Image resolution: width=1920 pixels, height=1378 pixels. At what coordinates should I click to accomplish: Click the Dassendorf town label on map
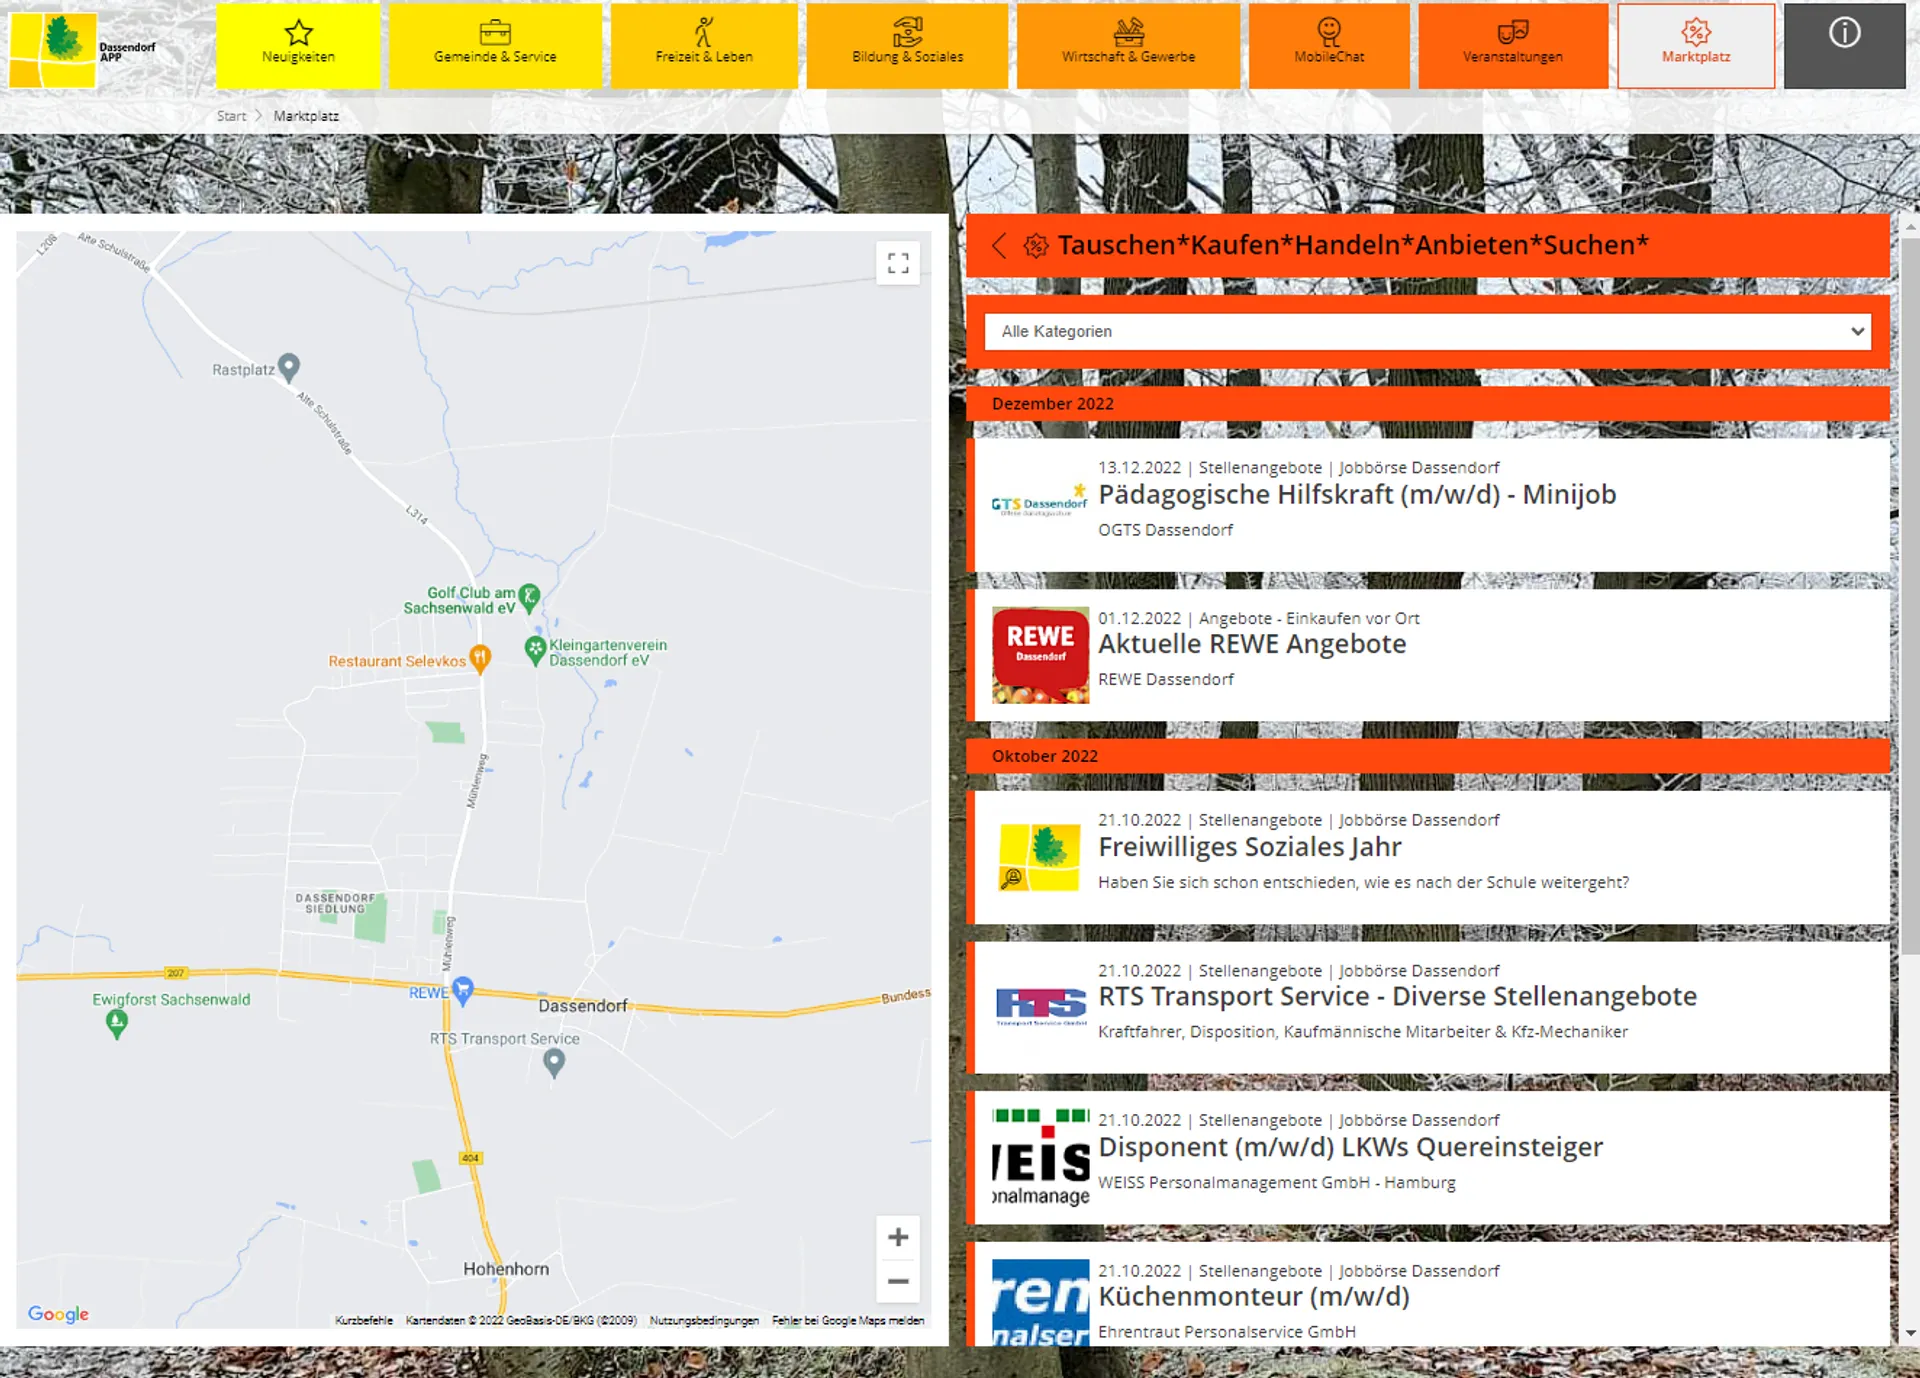[583, 1006]
